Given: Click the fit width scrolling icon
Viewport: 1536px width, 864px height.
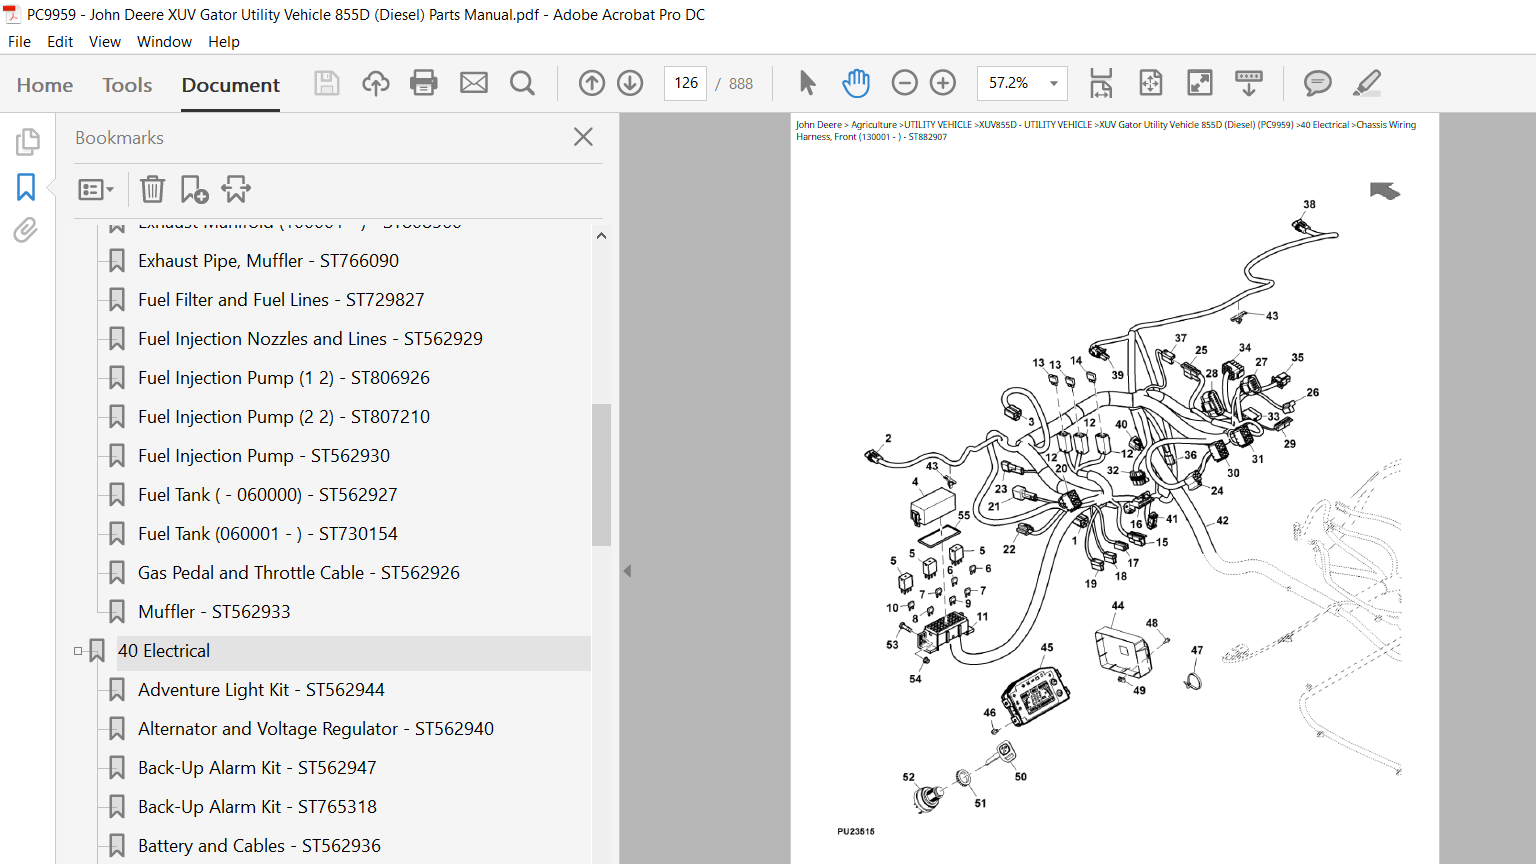Looking at the screenshot, I should tap(1101, 83).
